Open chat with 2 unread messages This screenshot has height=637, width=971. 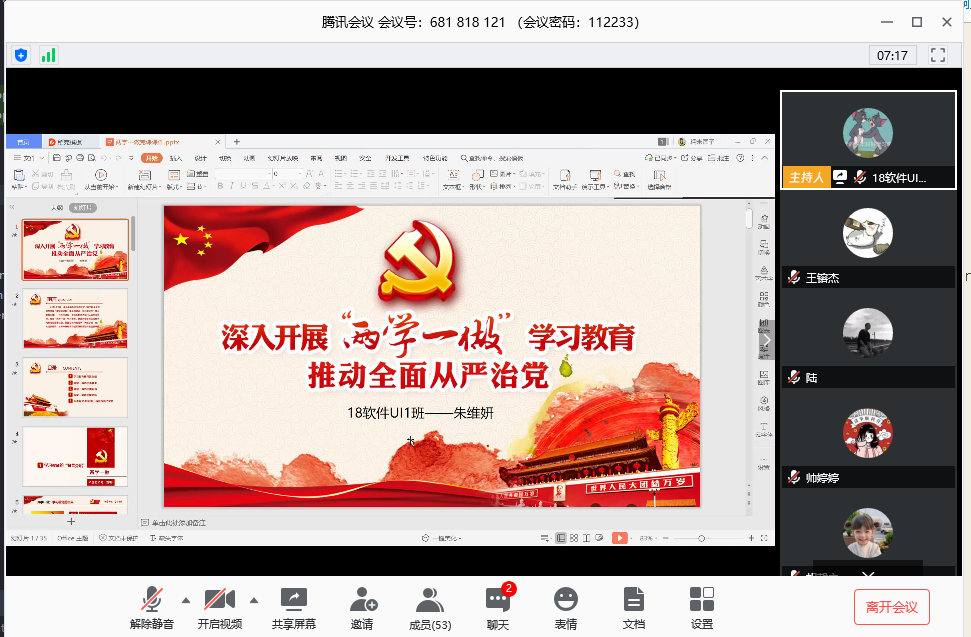499,607
